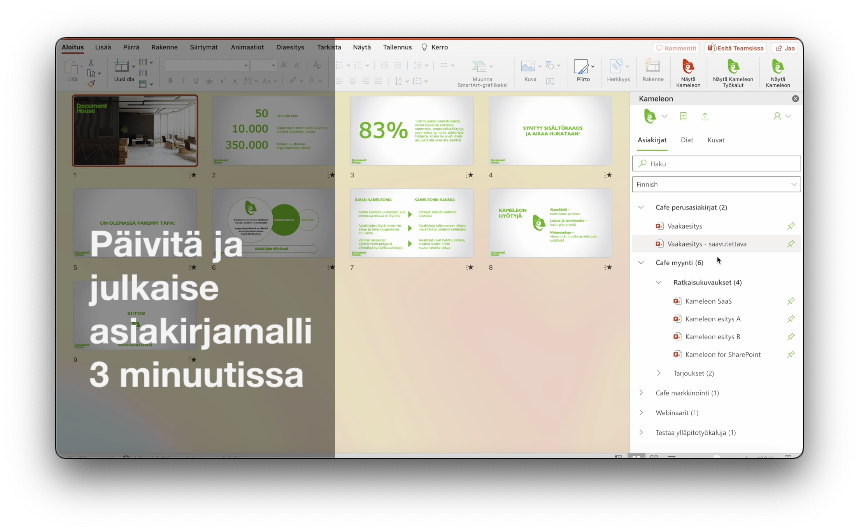The height and width of the screenshot is (532, 859).
Task: Select the 83% slide 3 thumbnail
Action: [411, 130]
